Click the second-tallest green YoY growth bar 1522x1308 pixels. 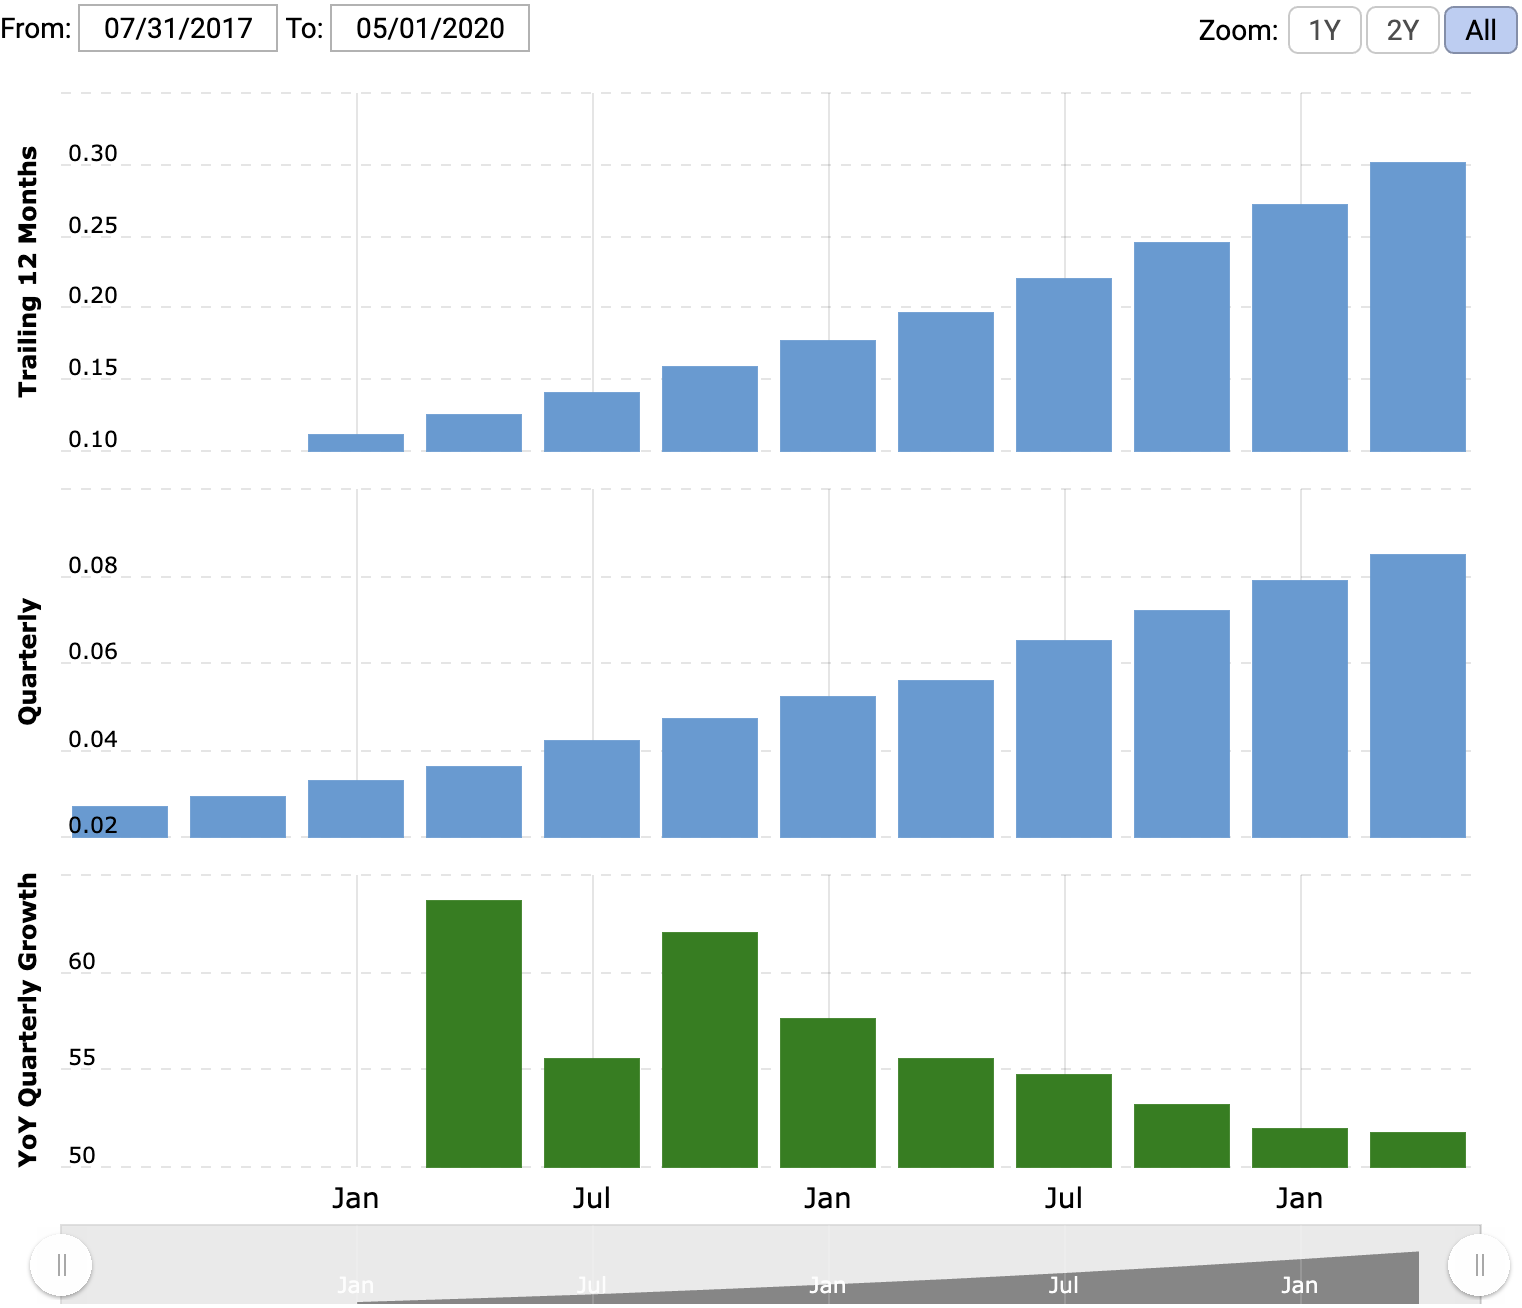(x=710, y=1050)
